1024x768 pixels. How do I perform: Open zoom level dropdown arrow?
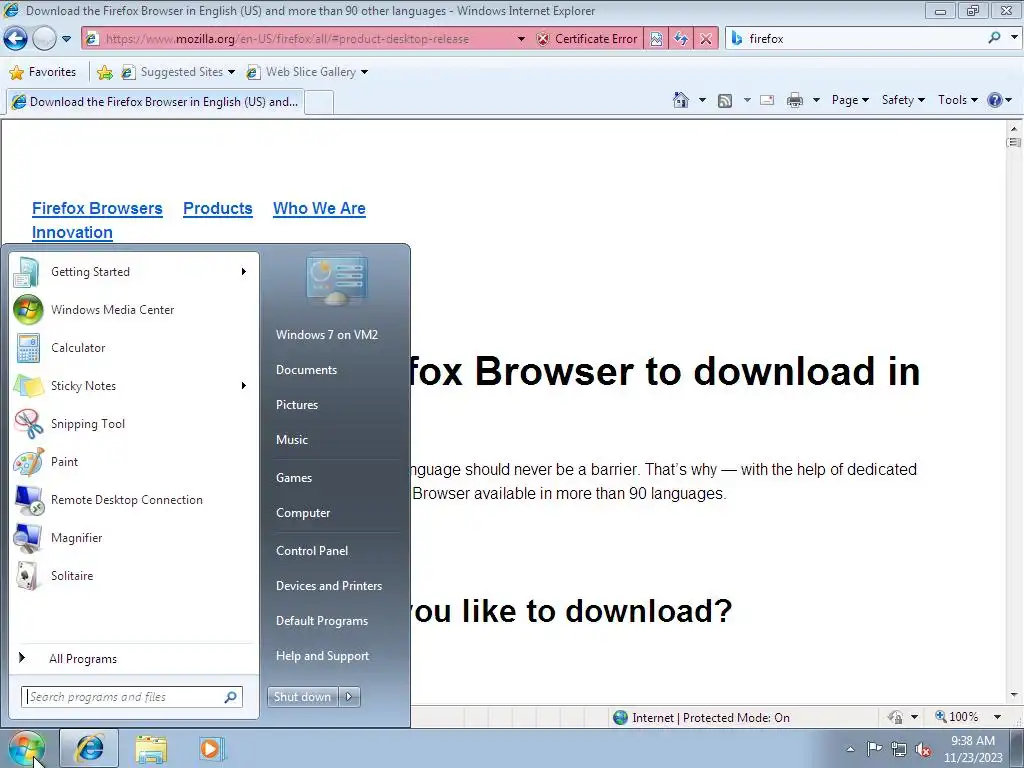997,717
